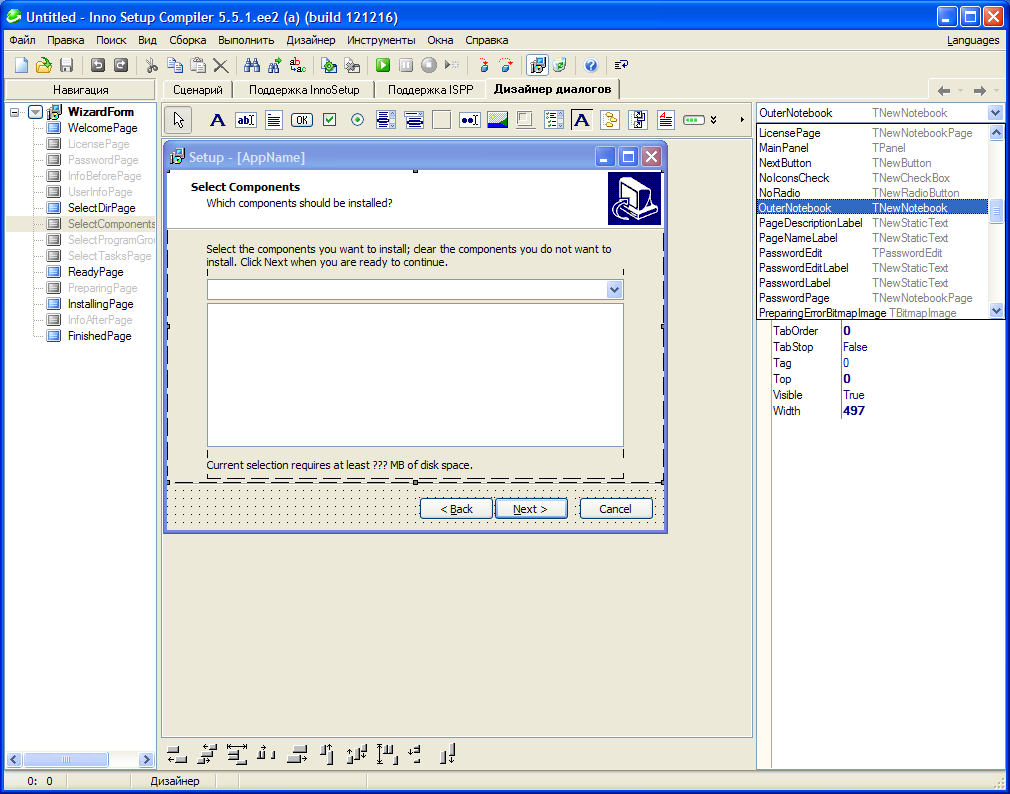1010x794 pixels.
Task: Pick the OK button component in the palette
Action: [301, 120]
